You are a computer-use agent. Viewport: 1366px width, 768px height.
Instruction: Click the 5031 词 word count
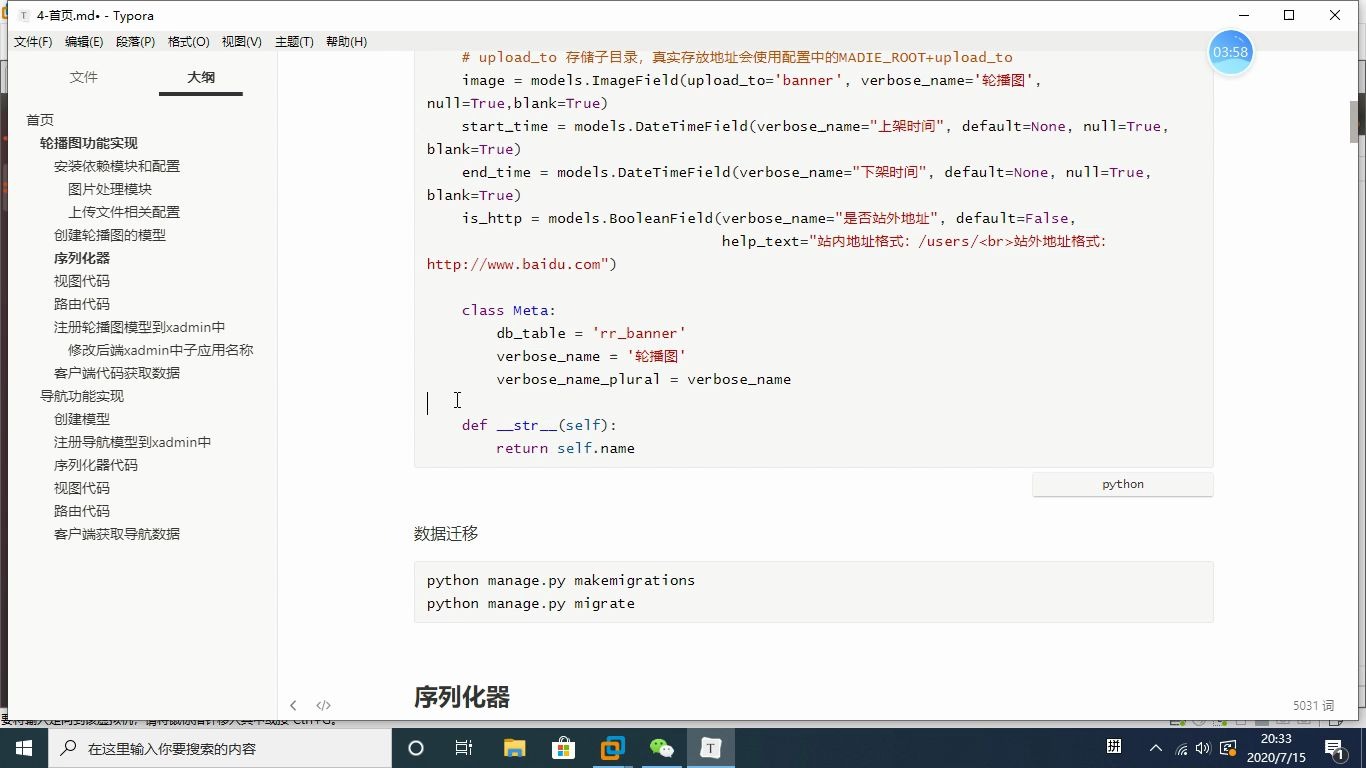pos(1313,705)
